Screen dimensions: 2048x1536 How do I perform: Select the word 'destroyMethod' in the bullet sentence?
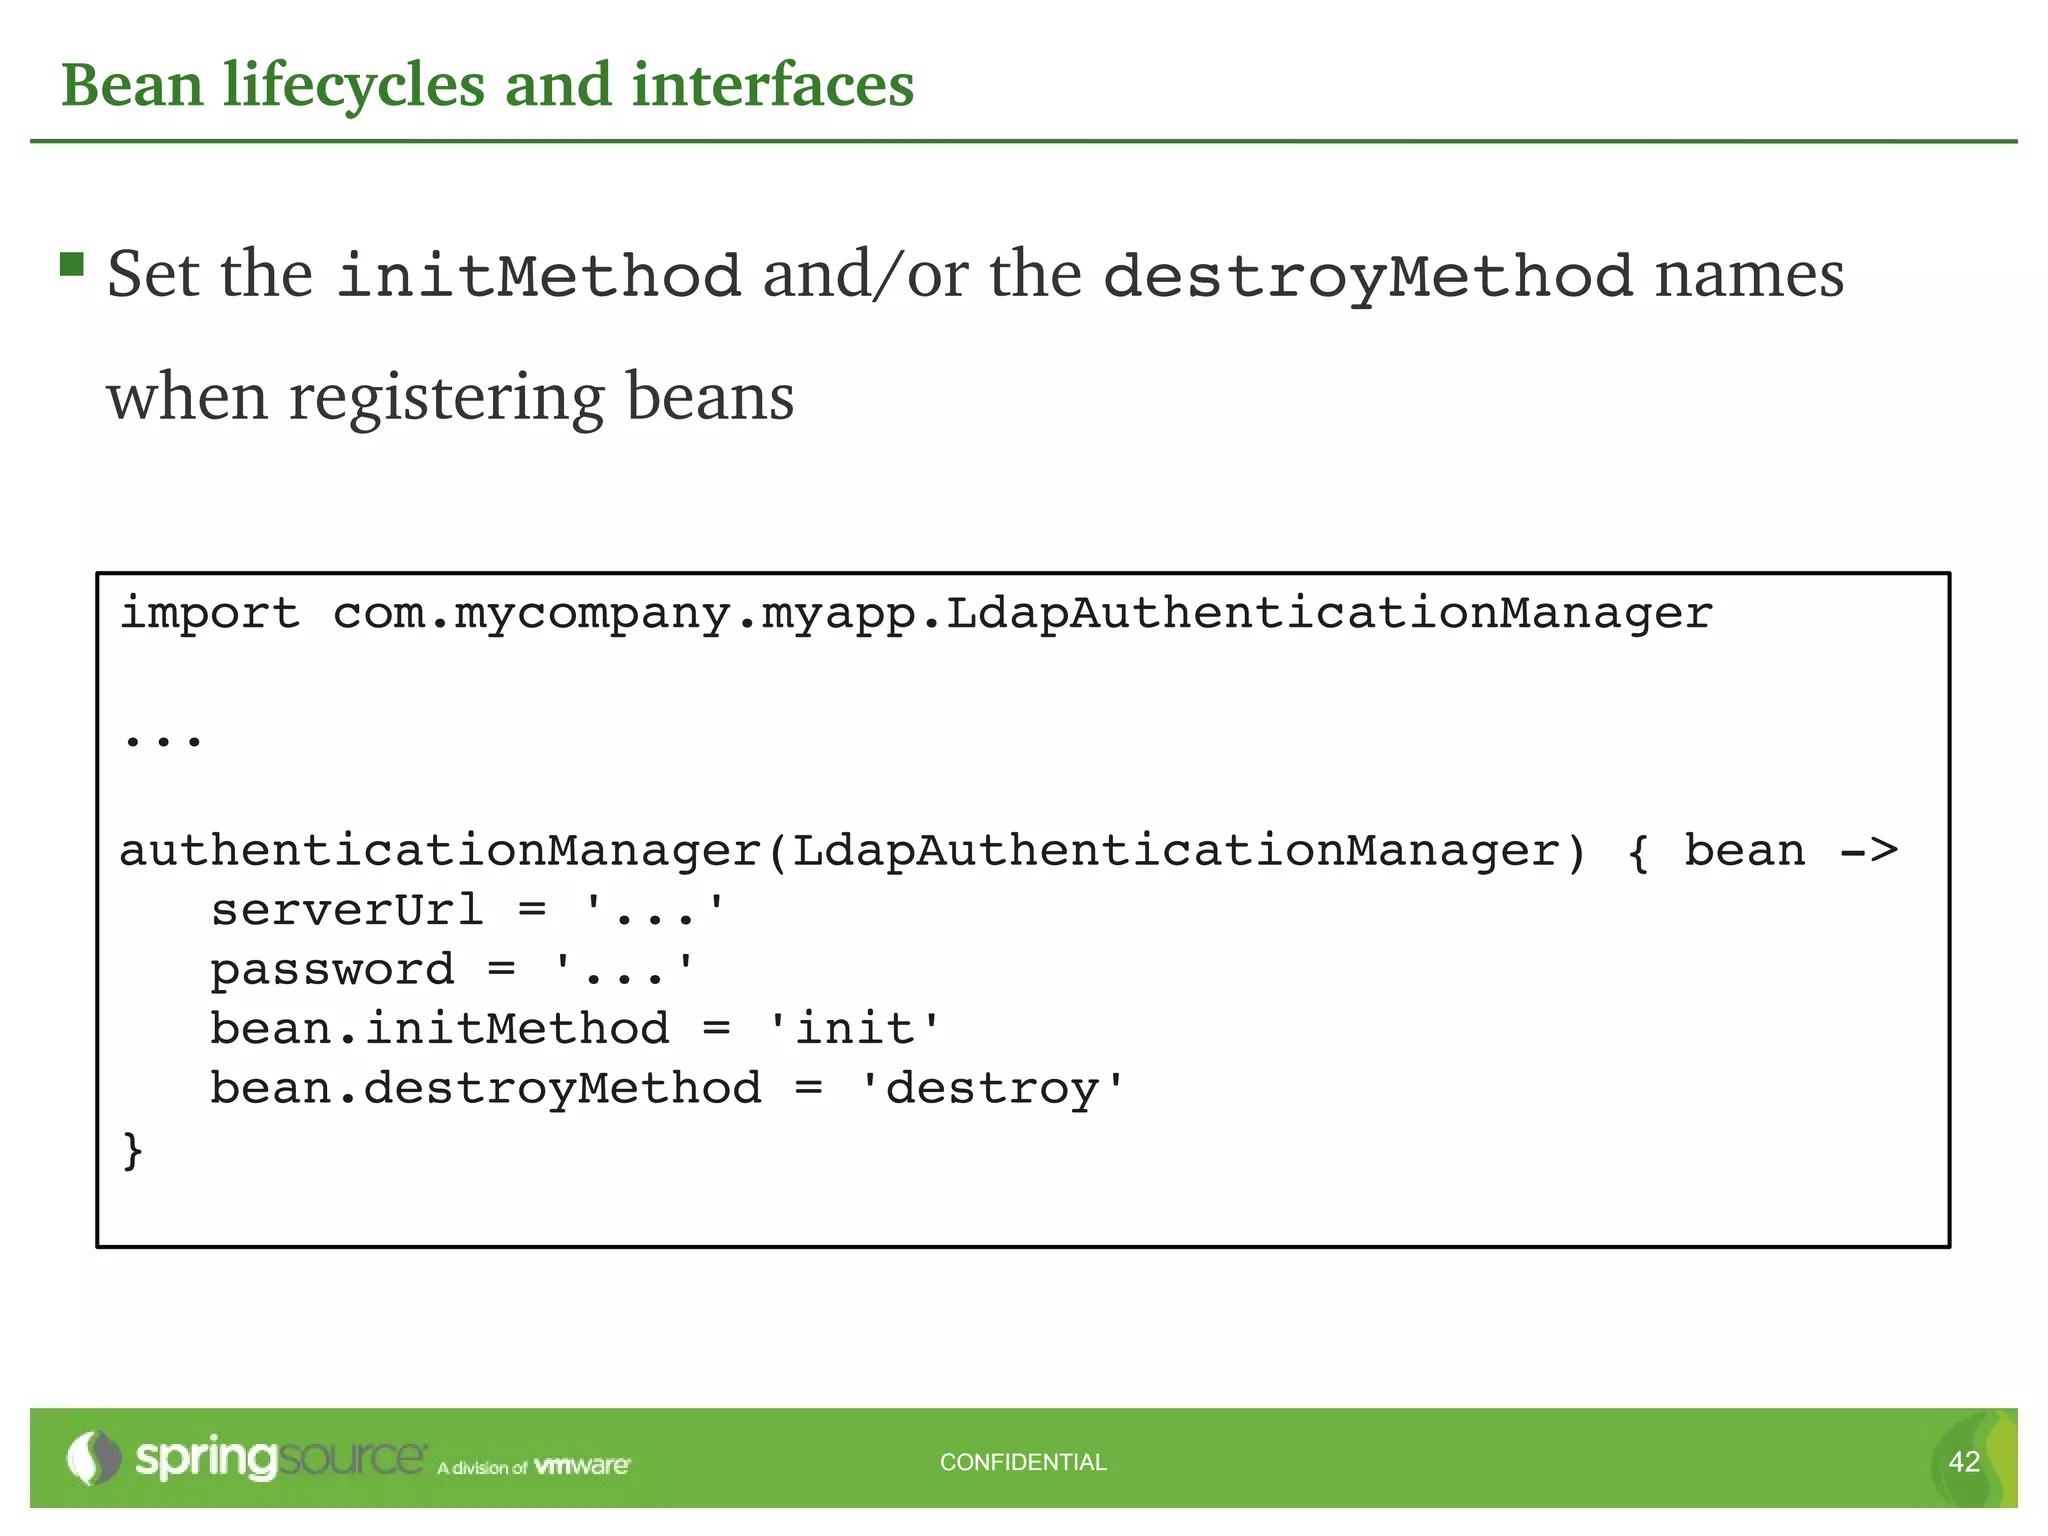coord(1368,278)
